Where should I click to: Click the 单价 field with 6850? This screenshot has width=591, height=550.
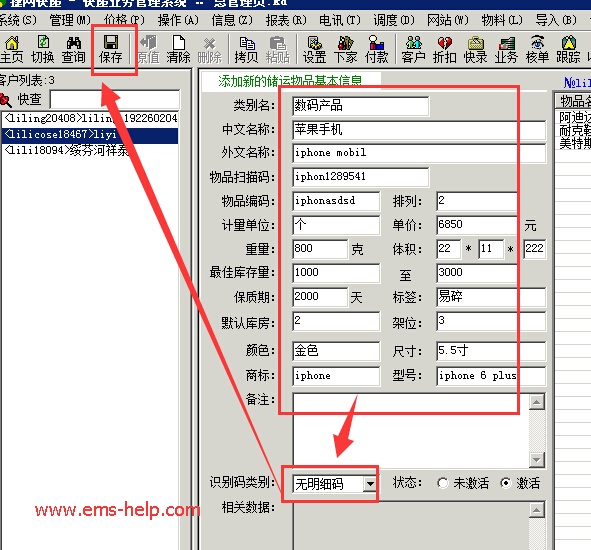point(477,225)
